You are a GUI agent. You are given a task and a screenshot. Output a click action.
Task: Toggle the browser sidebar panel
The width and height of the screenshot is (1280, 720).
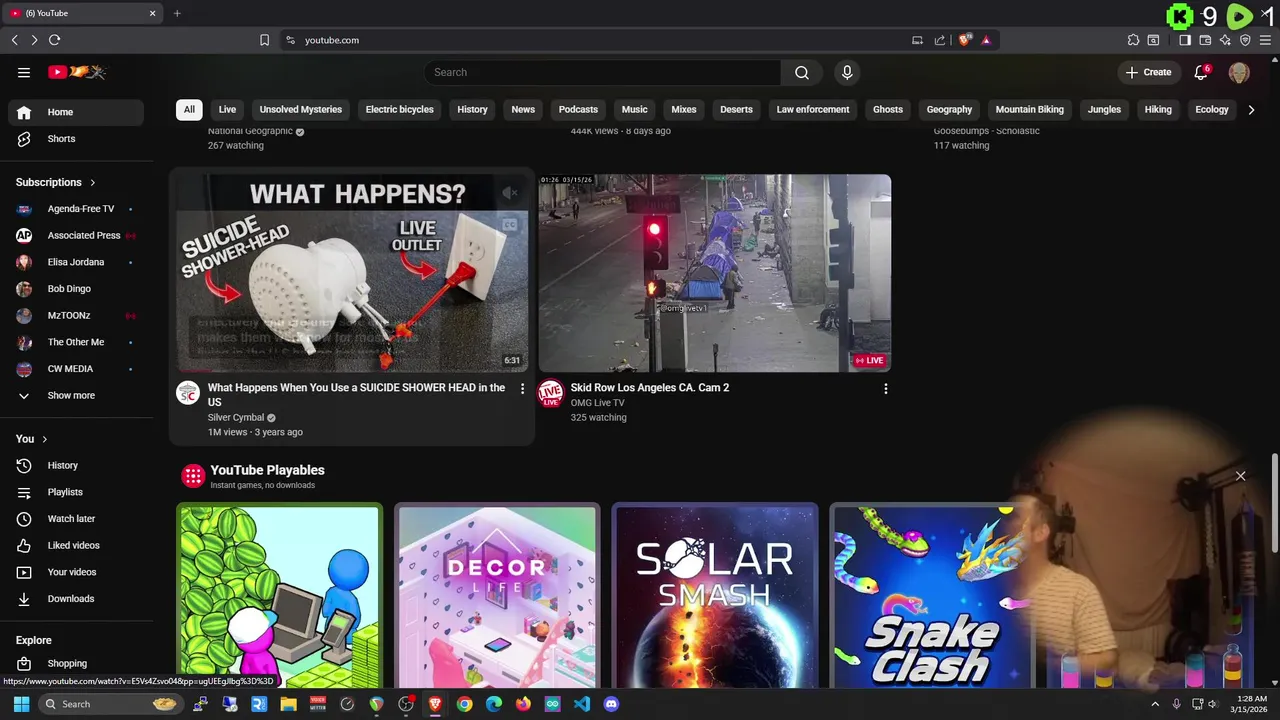(1185, 40)
